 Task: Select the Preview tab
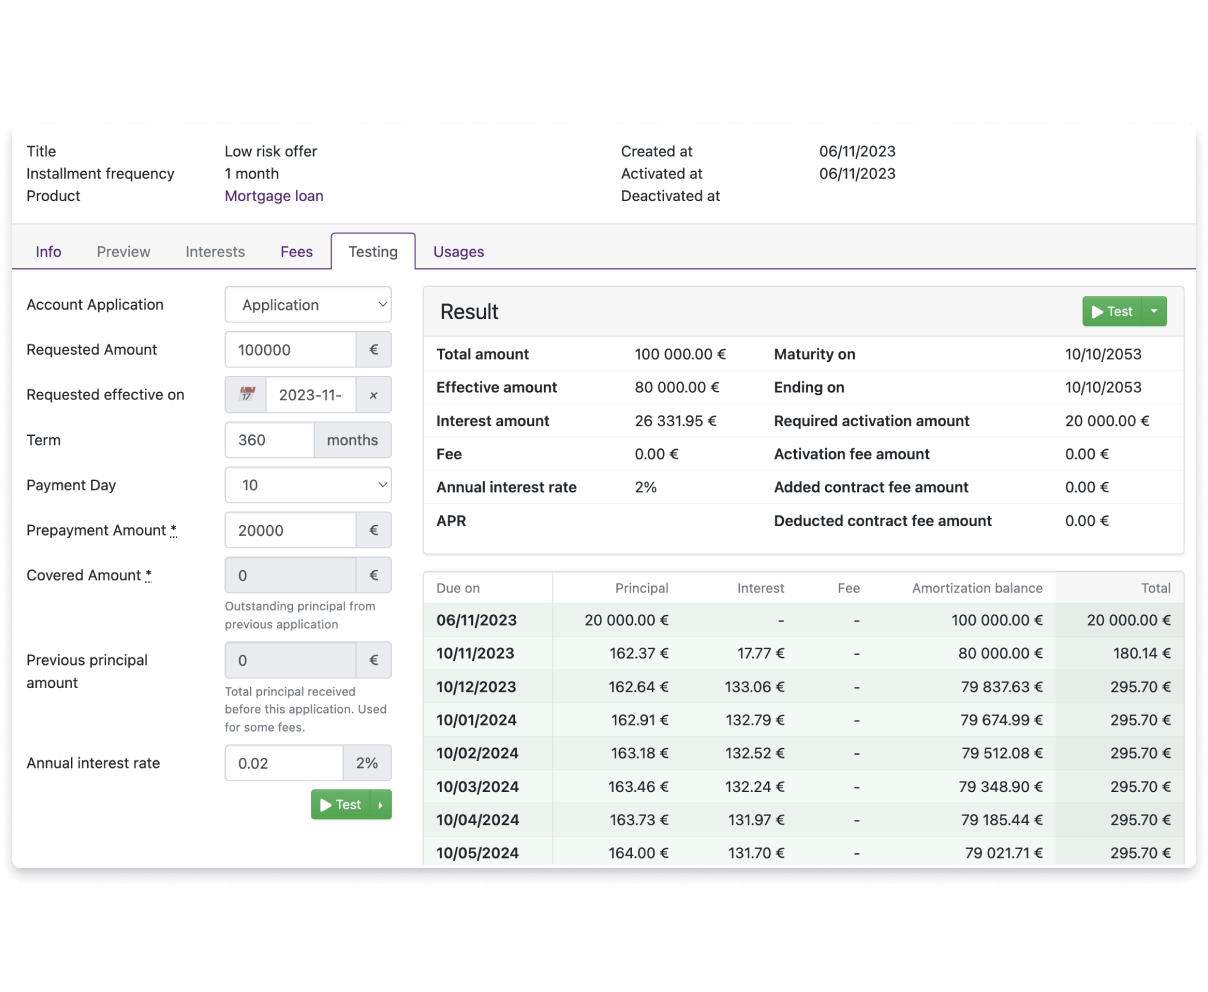pyautogui.click(x=124, y=252)
